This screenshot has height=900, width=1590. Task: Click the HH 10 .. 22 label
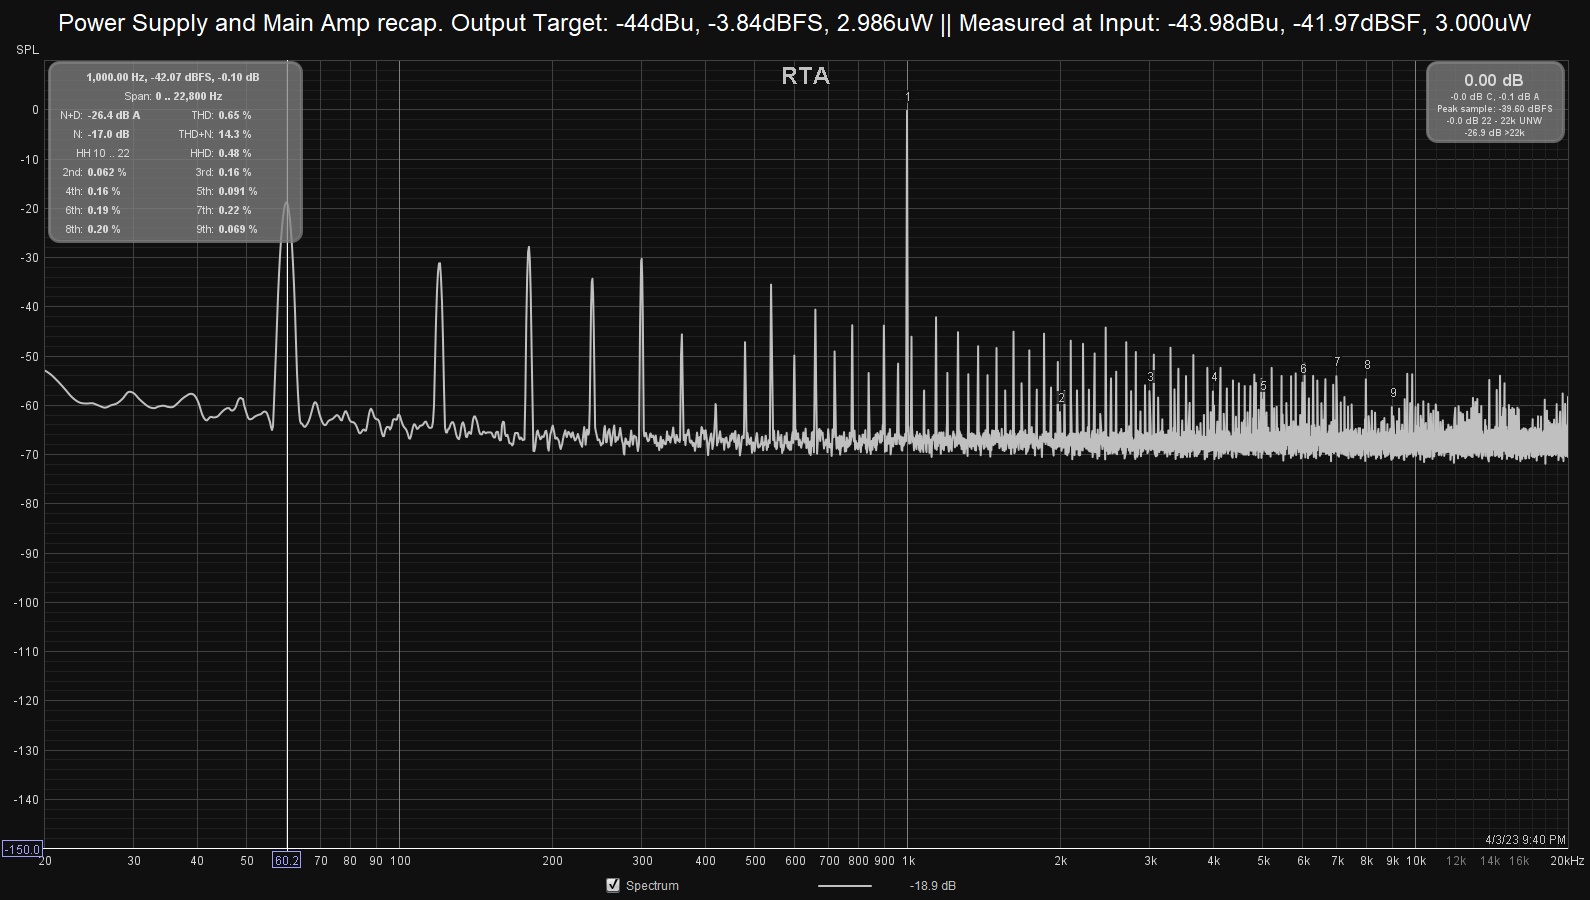pos(103,153)
